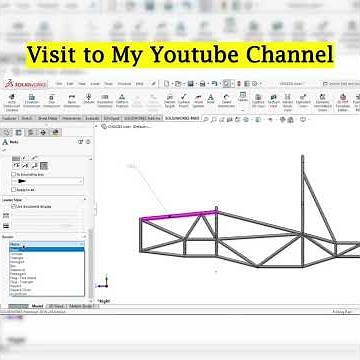Activate the Section View ribbon tool
360x360 pixels.
274,101
